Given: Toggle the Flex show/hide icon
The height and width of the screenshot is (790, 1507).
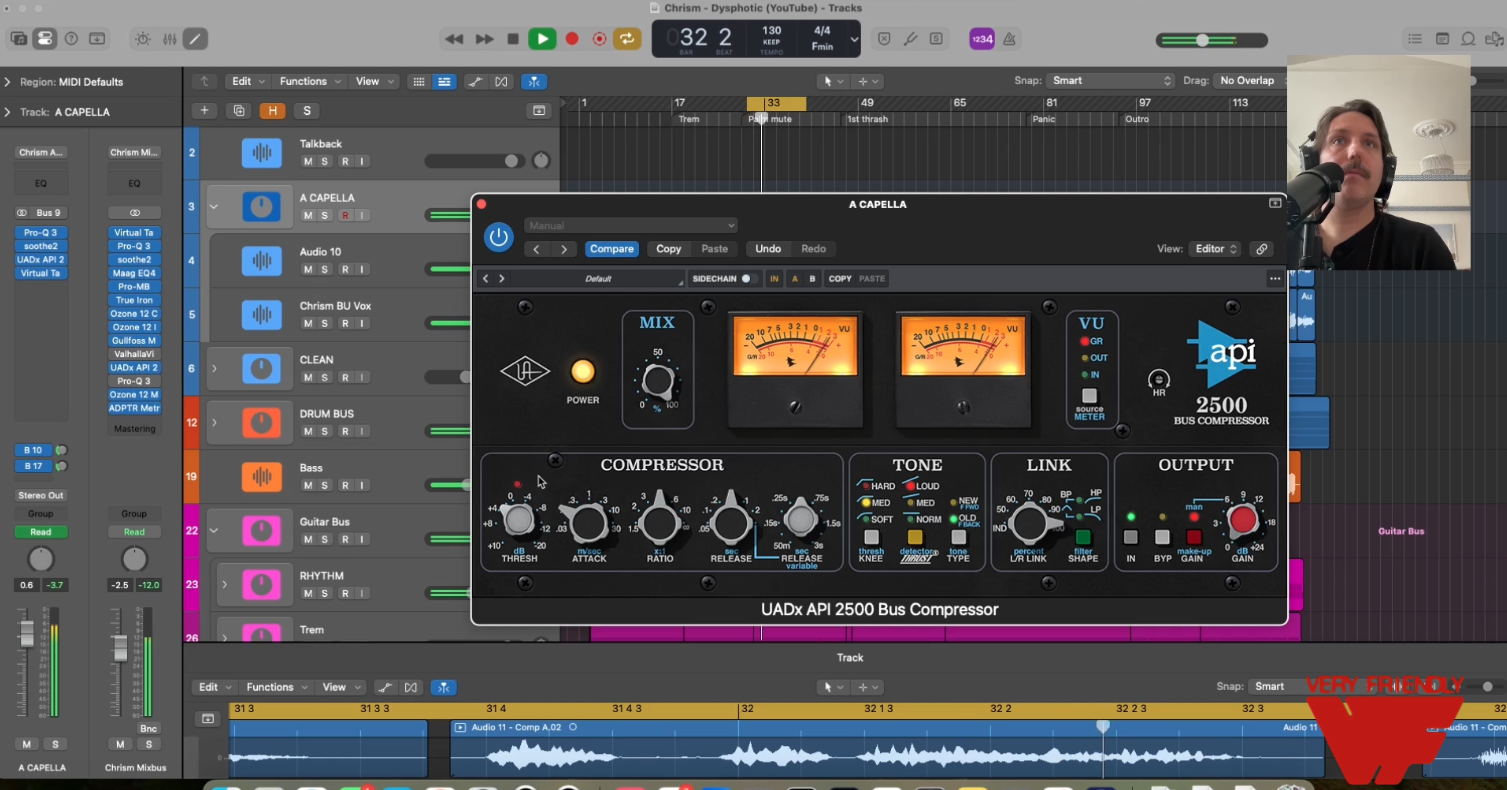Looking at the screenshot, I should point(501,81).
